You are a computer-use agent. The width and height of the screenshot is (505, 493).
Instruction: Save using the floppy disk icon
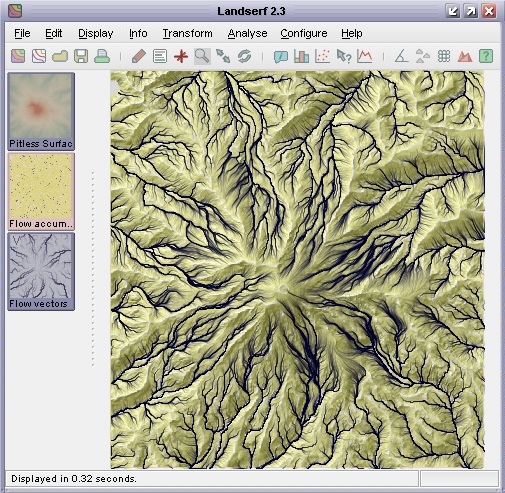click(x=81, y=56)
